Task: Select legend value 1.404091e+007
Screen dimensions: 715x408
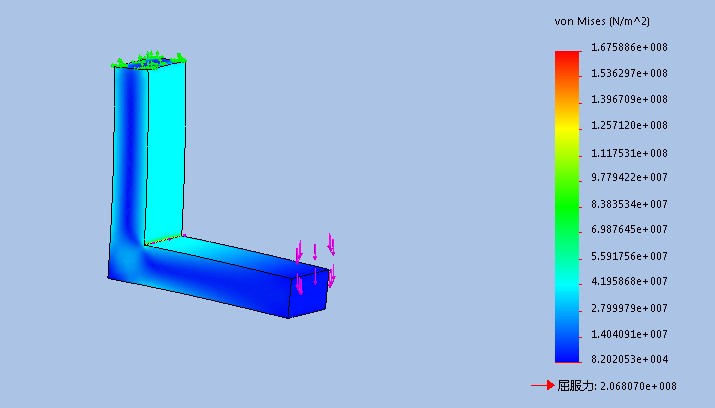Action: click(629, 335)
